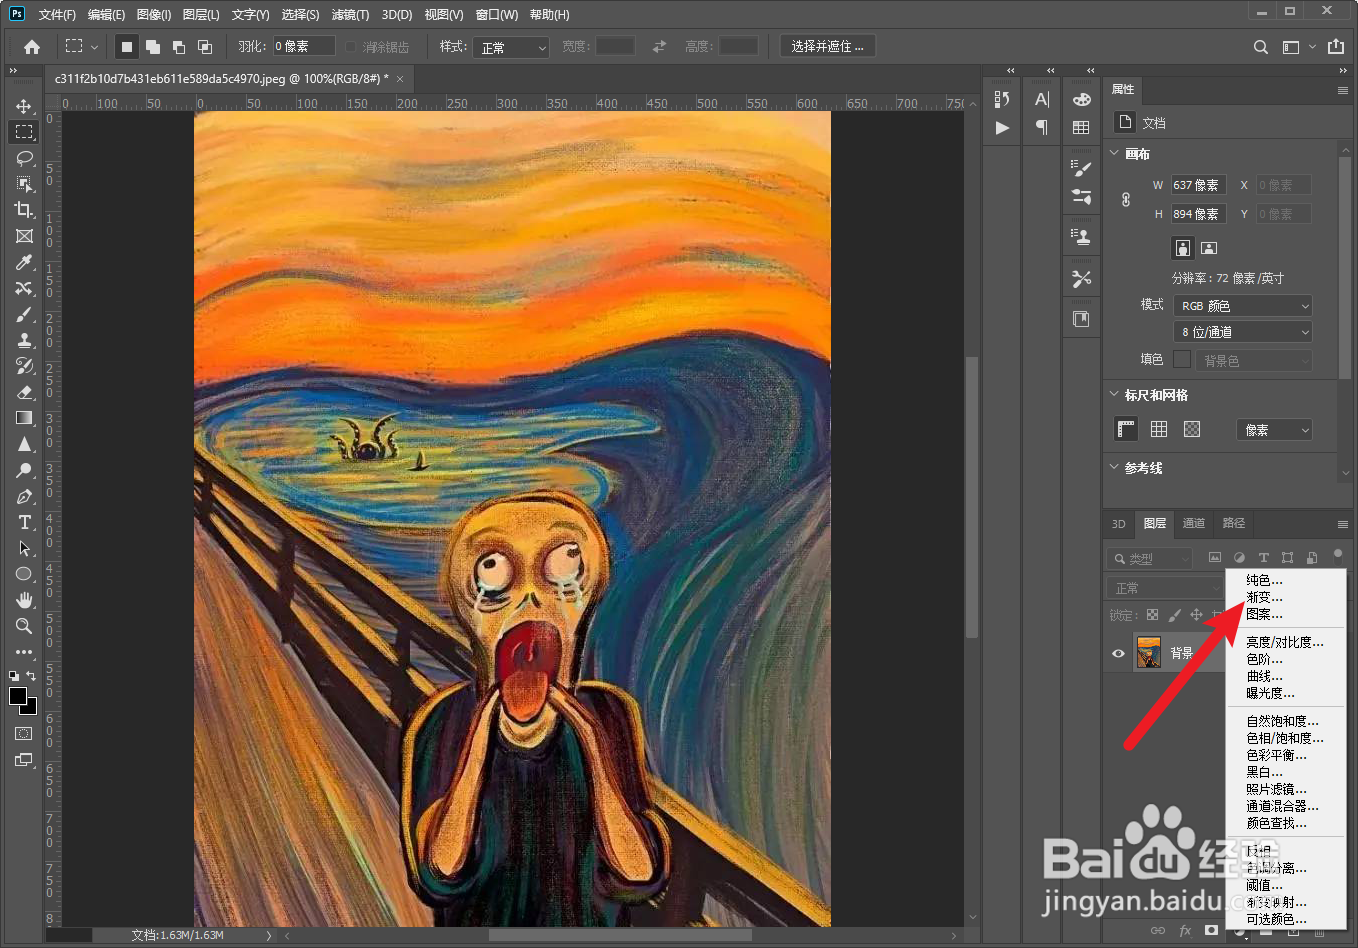
Task: Select the Move tool
Action: pos(25,106)
